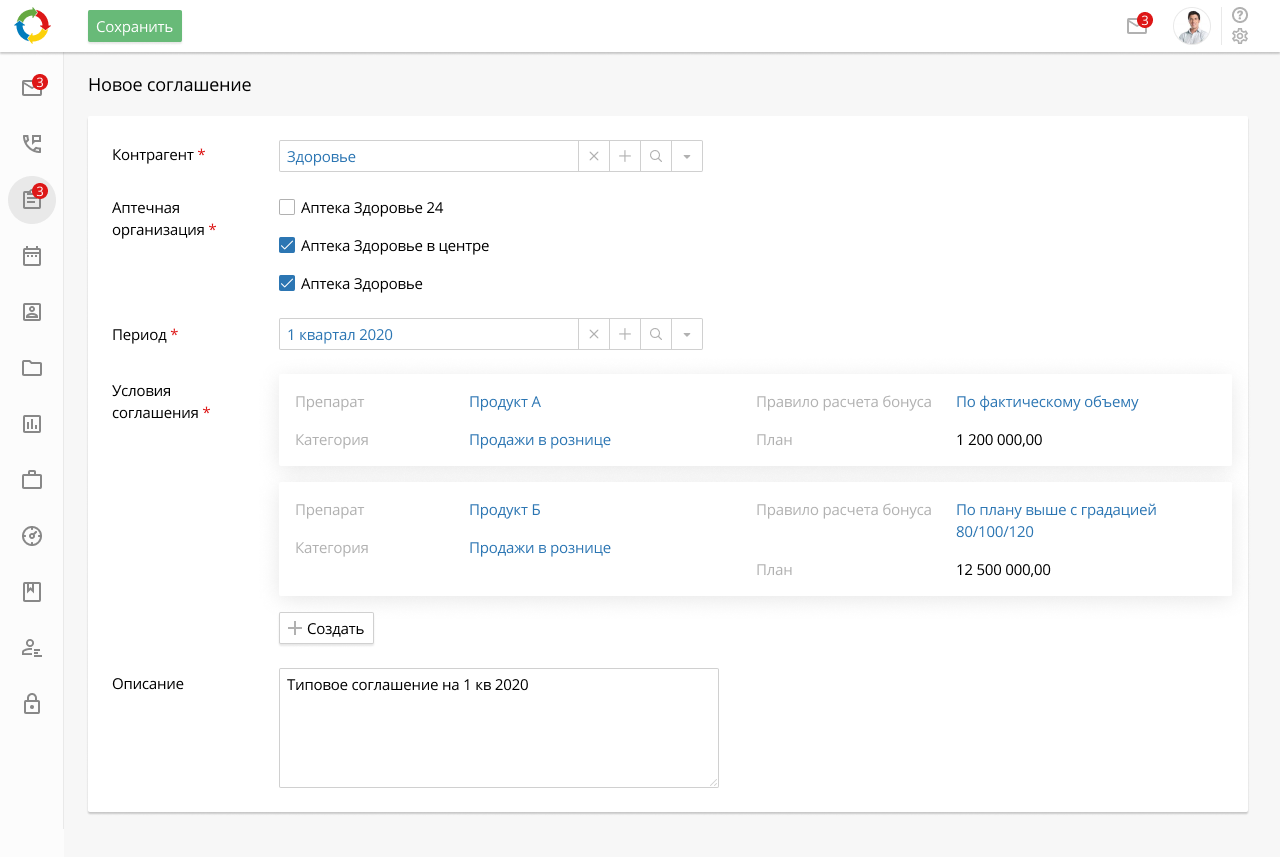Open the folder icon in the sidebar

(x=32, y=368)
